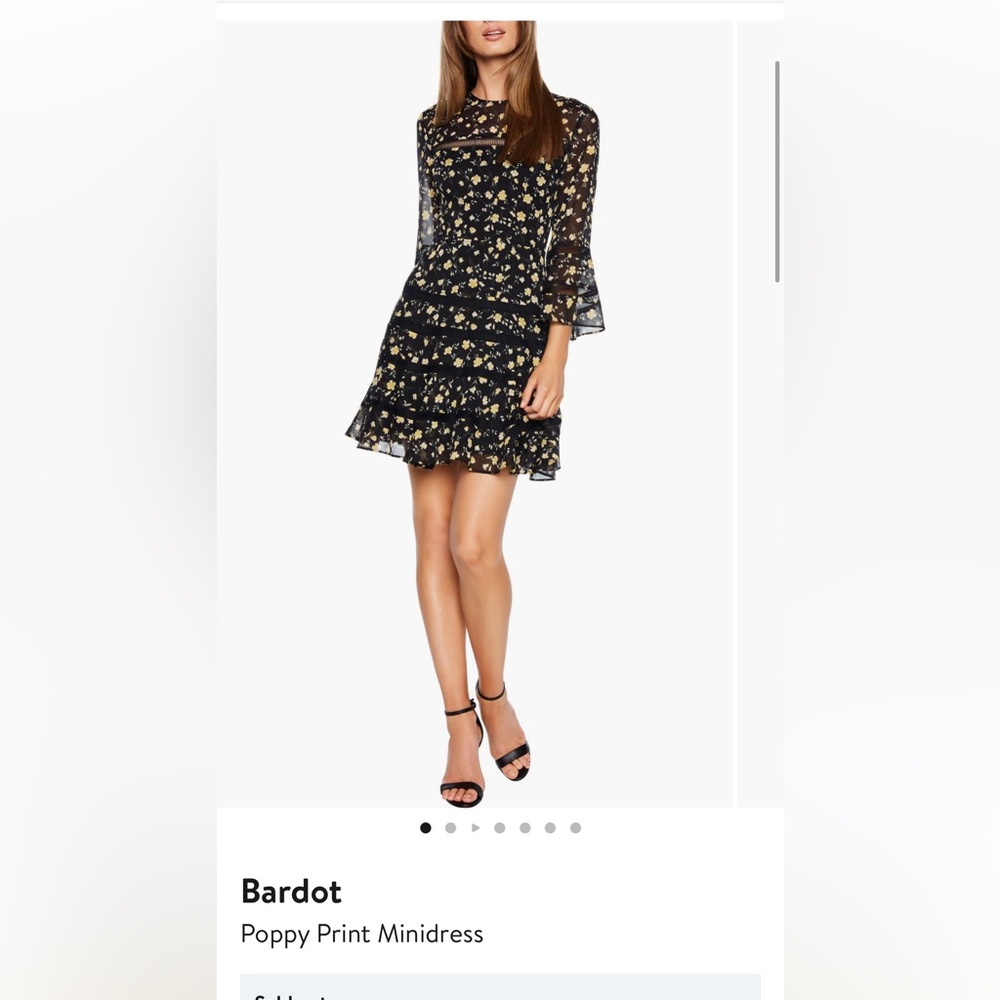Play the product video via triangle indicator
The width and height of the screenshot is (1000, 1000).
click(x=475, y=828)
